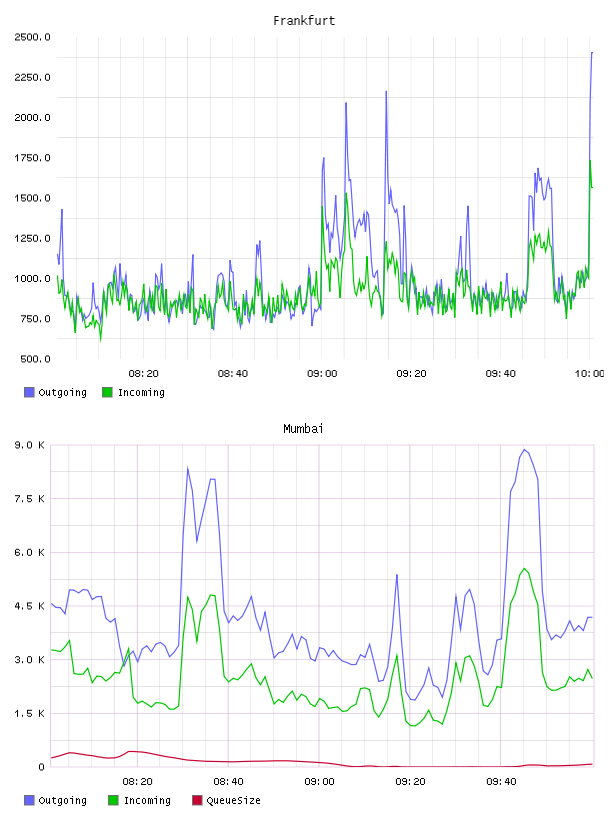Click the 2500.0 y-axis label in Frankfurt
The image size is (608, 816).
[32, 37]
